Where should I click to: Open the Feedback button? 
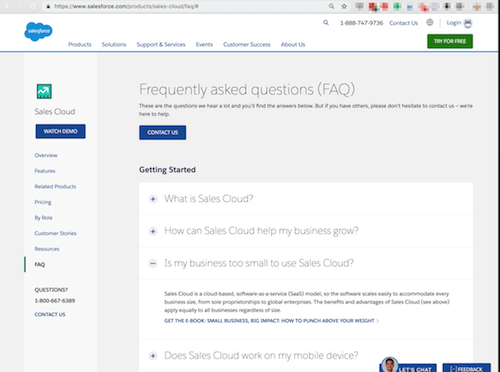pyautogui.click(x=466, y=368)
